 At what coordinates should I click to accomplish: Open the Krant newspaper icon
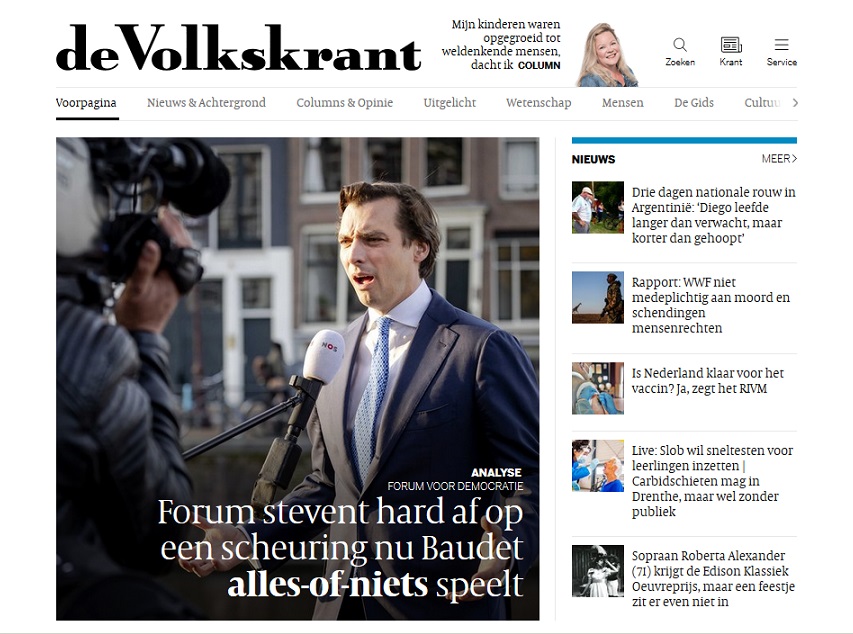pyautogui.click(x=731, y=52)
